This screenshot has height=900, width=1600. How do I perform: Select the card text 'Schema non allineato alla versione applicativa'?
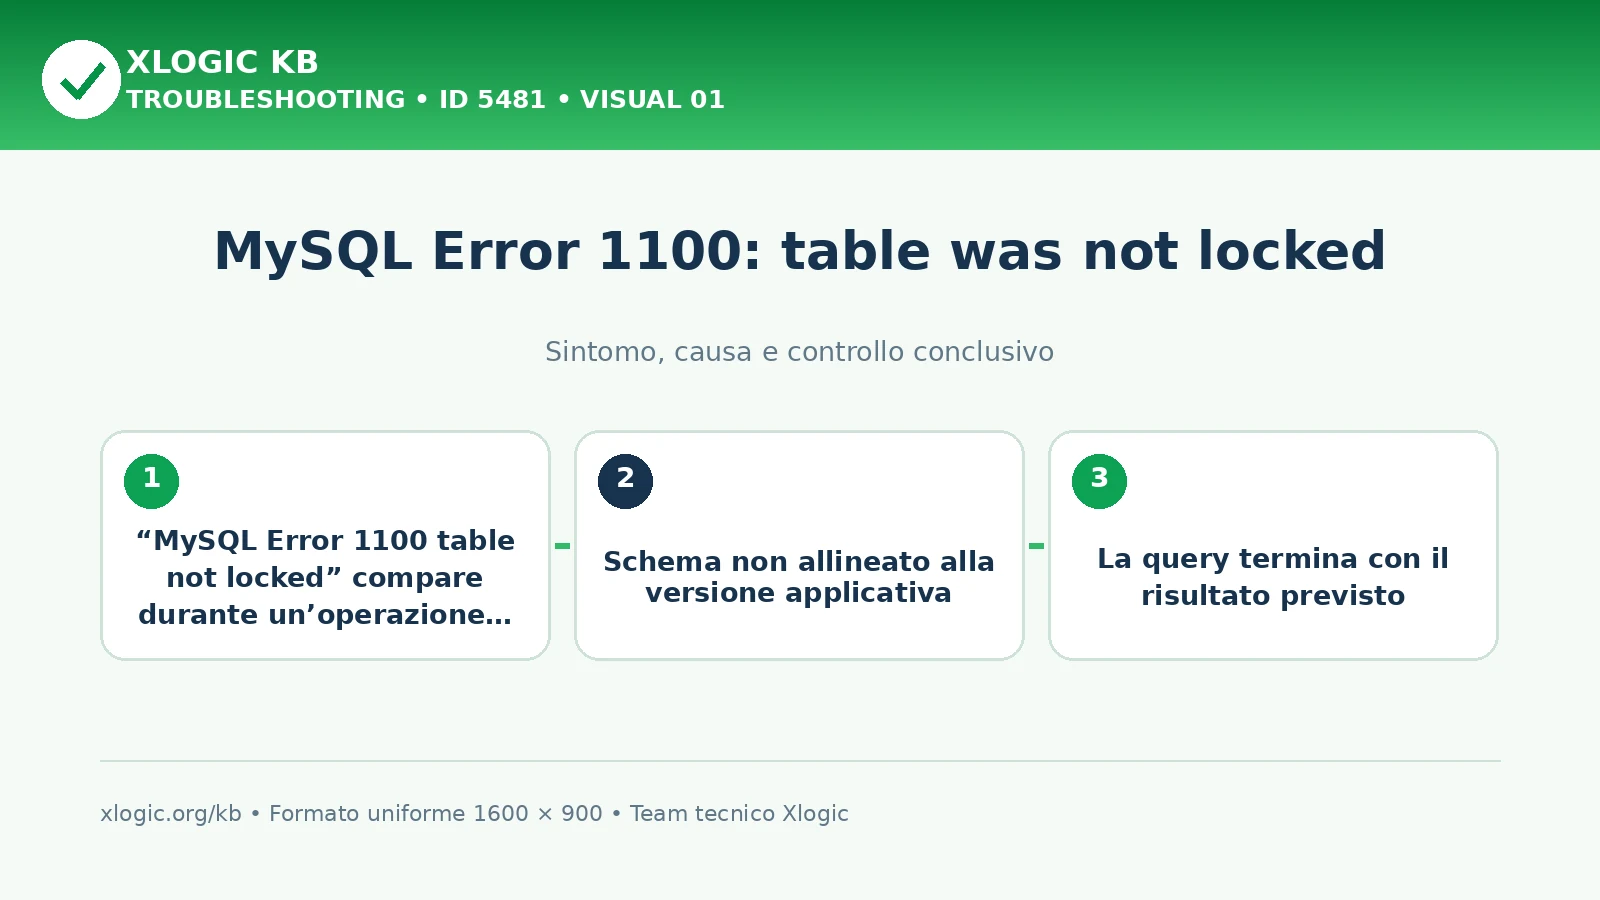point(799,577)
